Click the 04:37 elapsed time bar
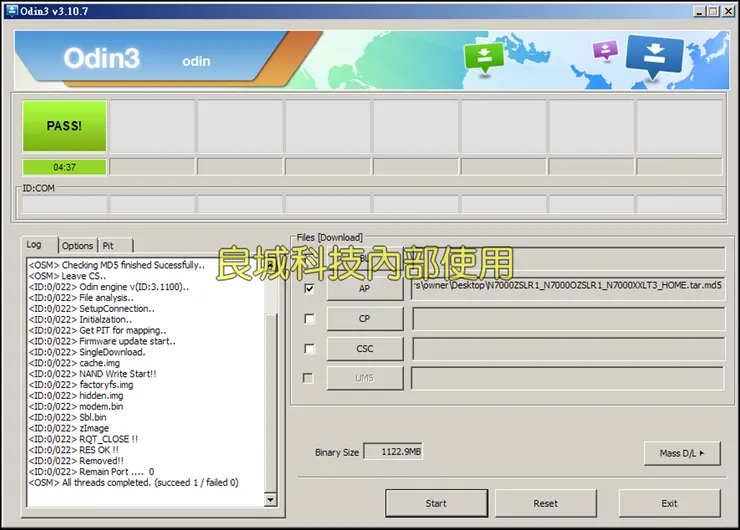Screen dimensions: 740x530 (64, 167)
